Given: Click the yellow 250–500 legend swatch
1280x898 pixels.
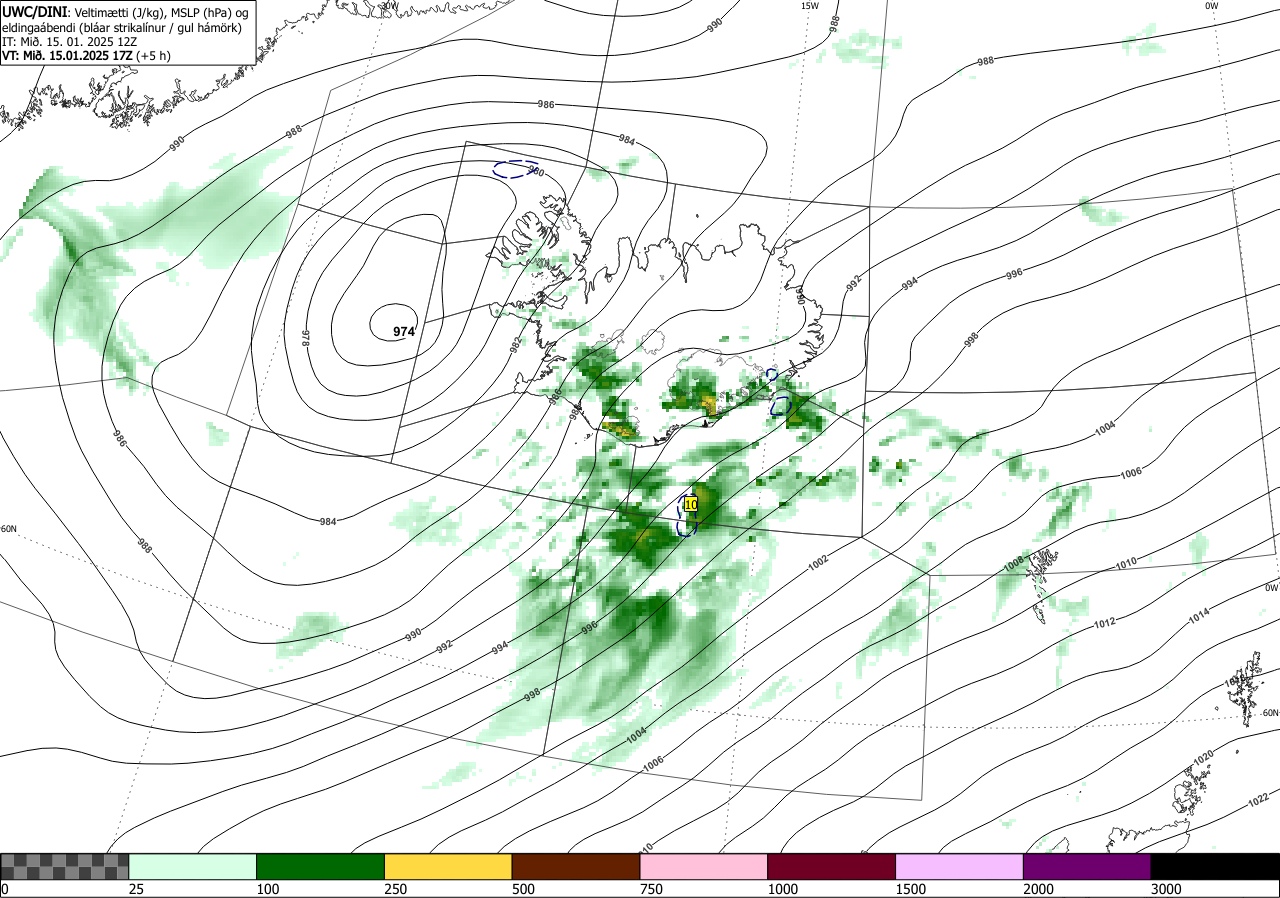Looking at the screenshot, I should 448,866.
